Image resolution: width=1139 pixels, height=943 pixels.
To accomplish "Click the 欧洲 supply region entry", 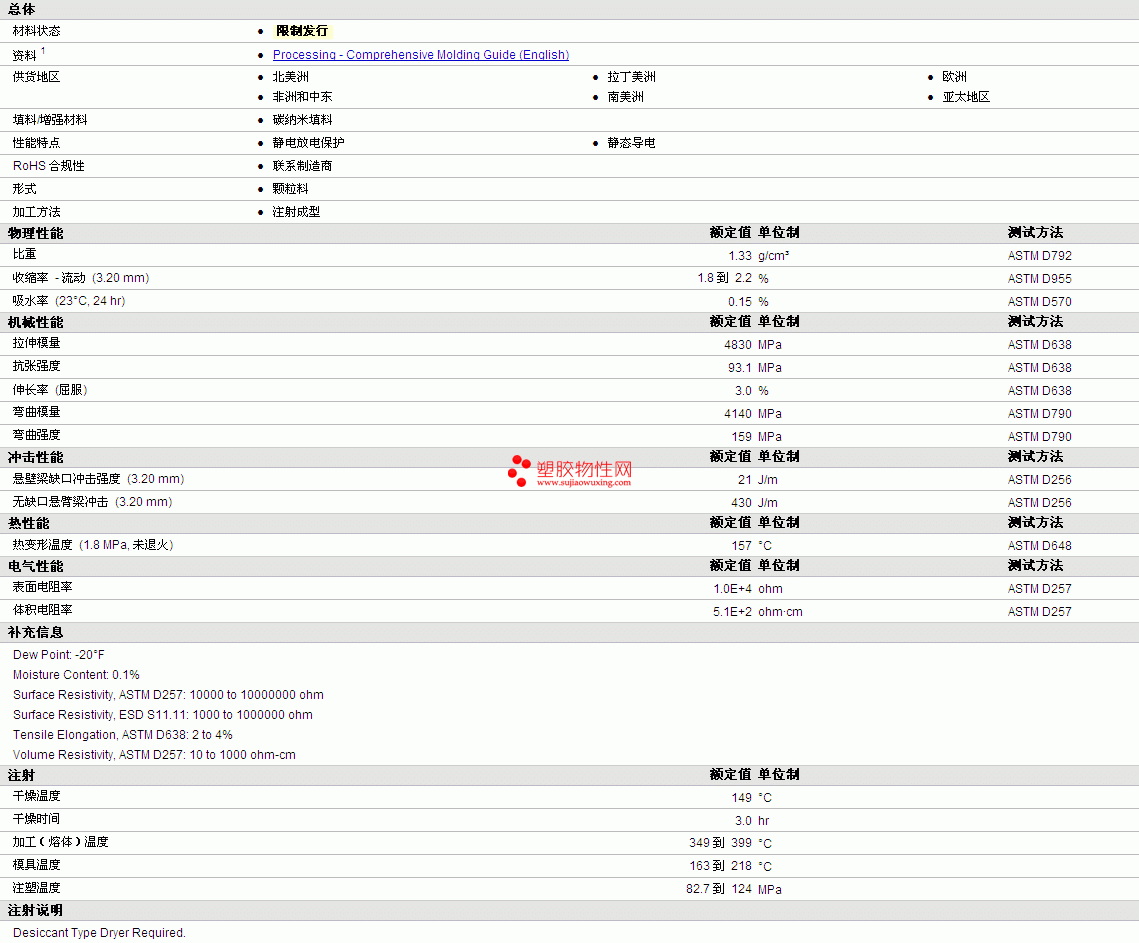I will click(954, 76).
